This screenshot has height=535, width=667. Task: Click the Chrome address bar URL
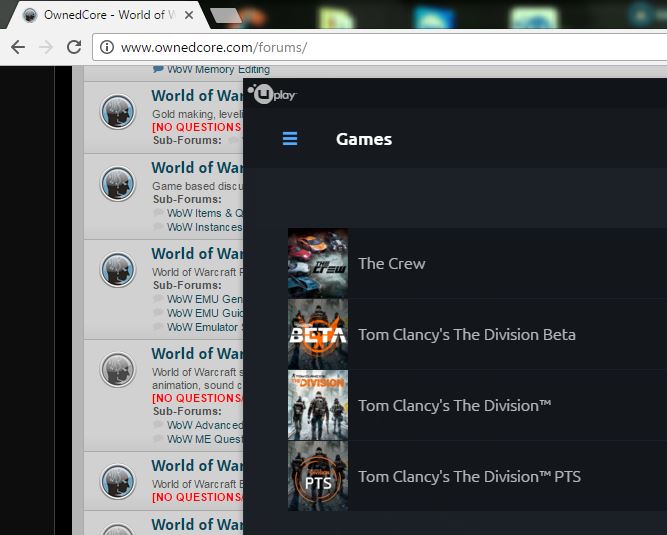click(214, 47)
